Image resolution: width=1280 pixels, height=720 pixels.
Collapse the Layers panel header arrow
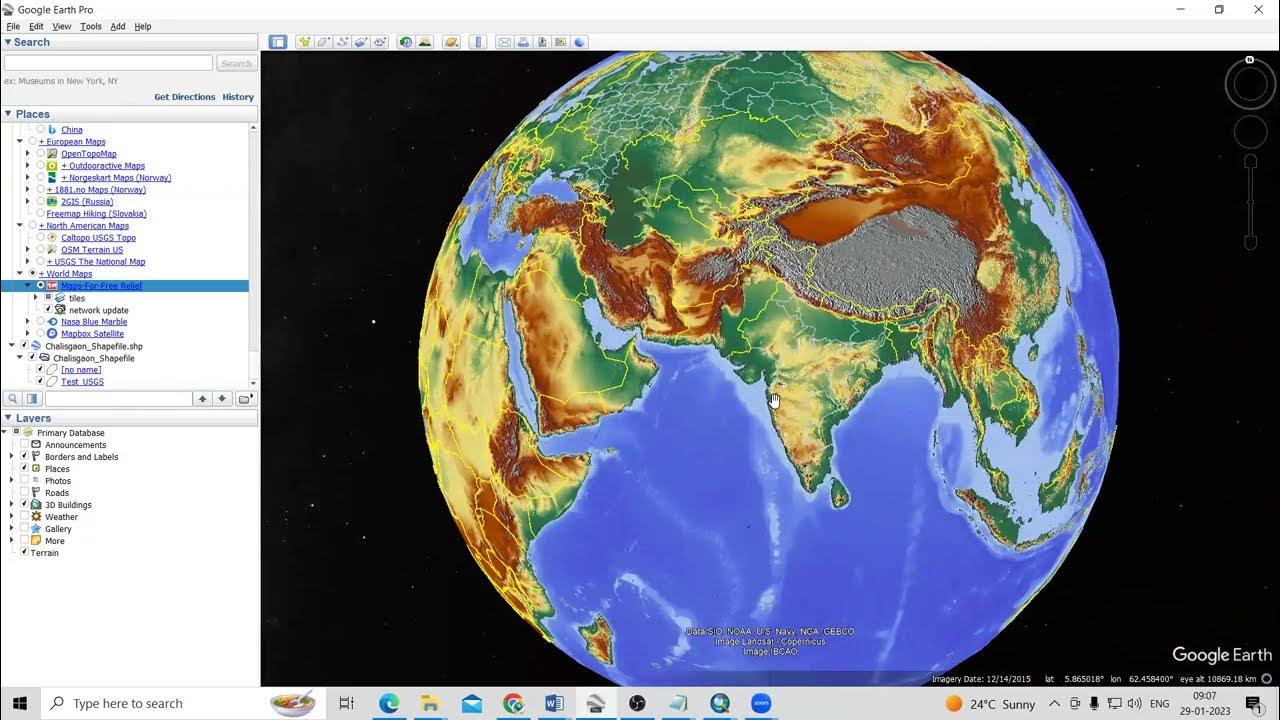click(8, 418)
